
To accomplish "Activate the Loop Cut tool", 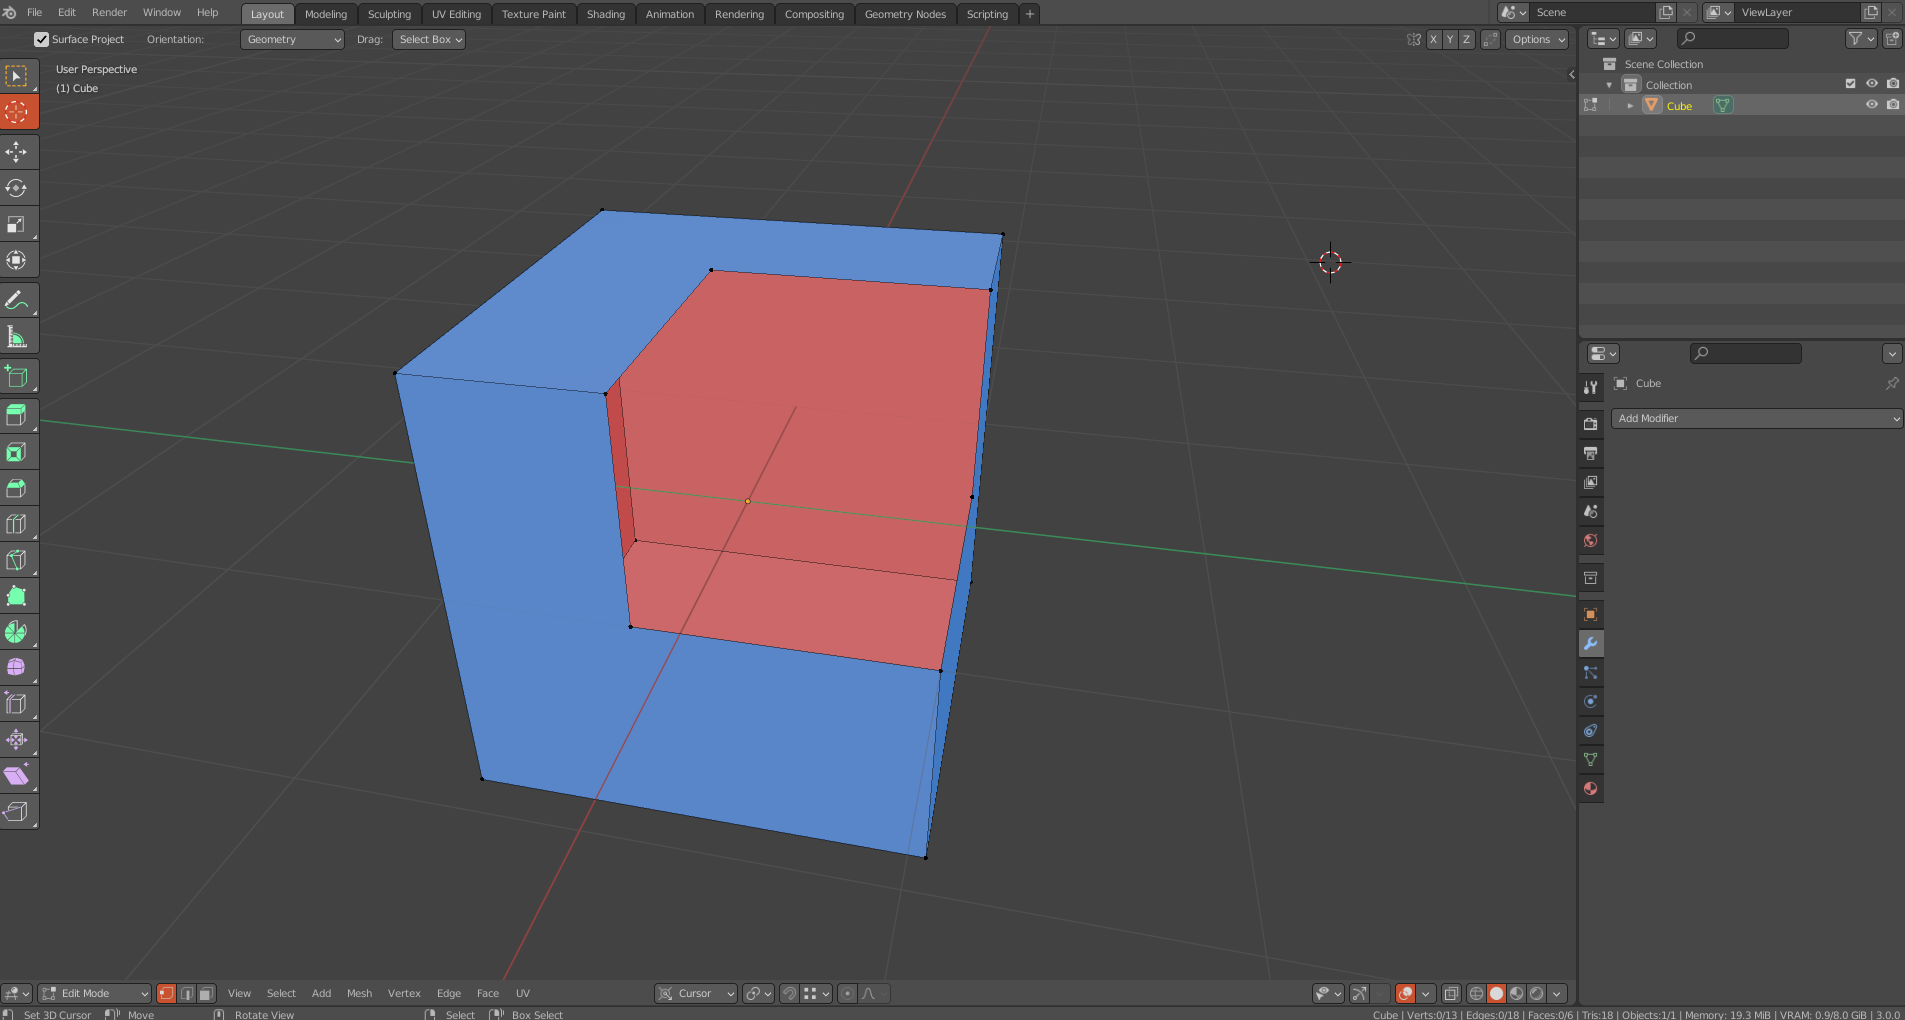I will (17, 524).
